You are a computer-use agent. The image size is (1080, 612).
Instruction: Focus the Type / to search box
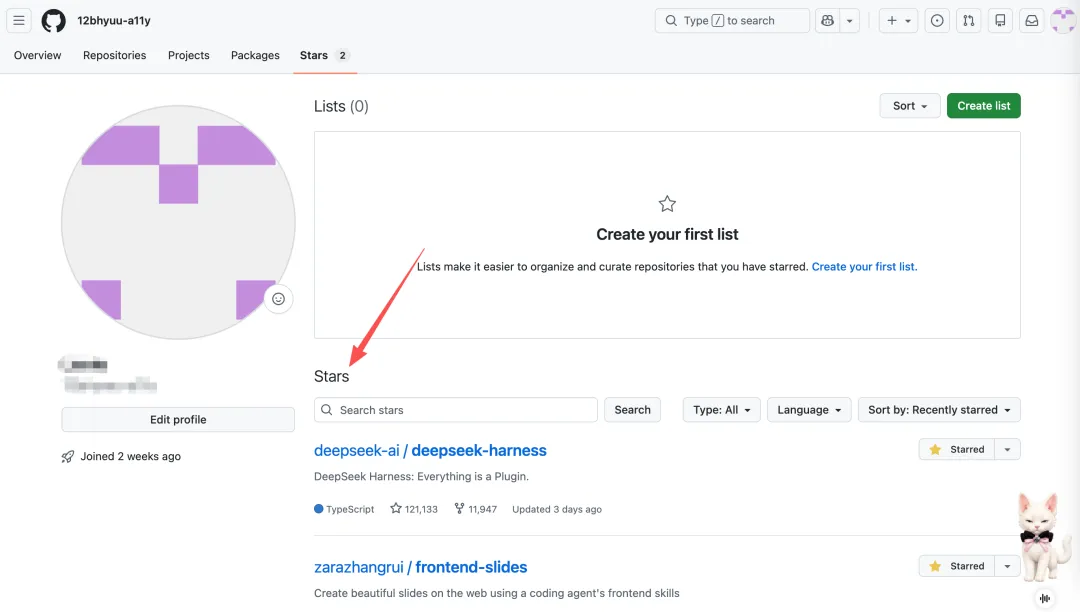(732, 21)
